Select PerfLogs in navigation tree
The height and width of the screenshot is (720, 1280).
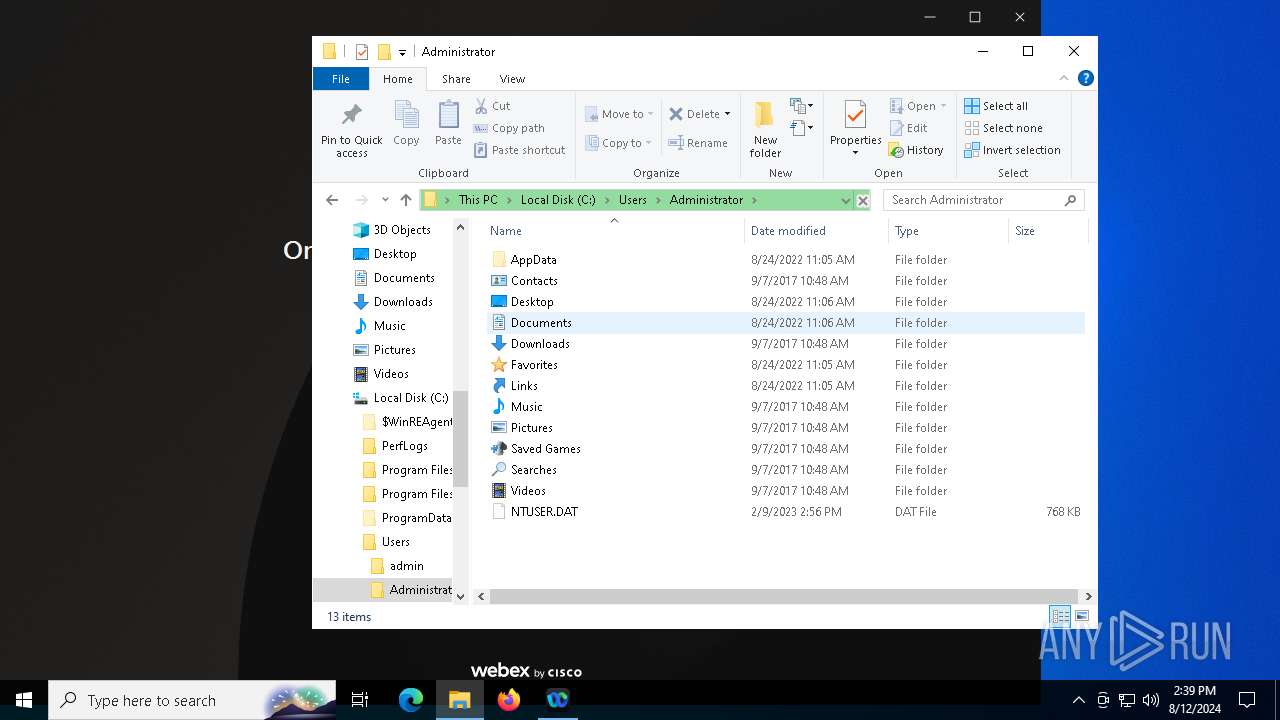[x=395, y=446]
